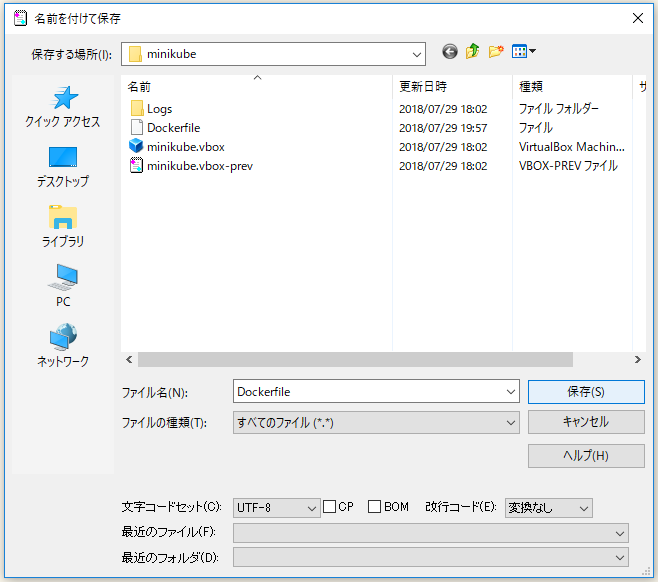Image resolution: width=658 pixels, height=582 pixels.
Task: Open PC in sidebar
Action: point(63,286)
